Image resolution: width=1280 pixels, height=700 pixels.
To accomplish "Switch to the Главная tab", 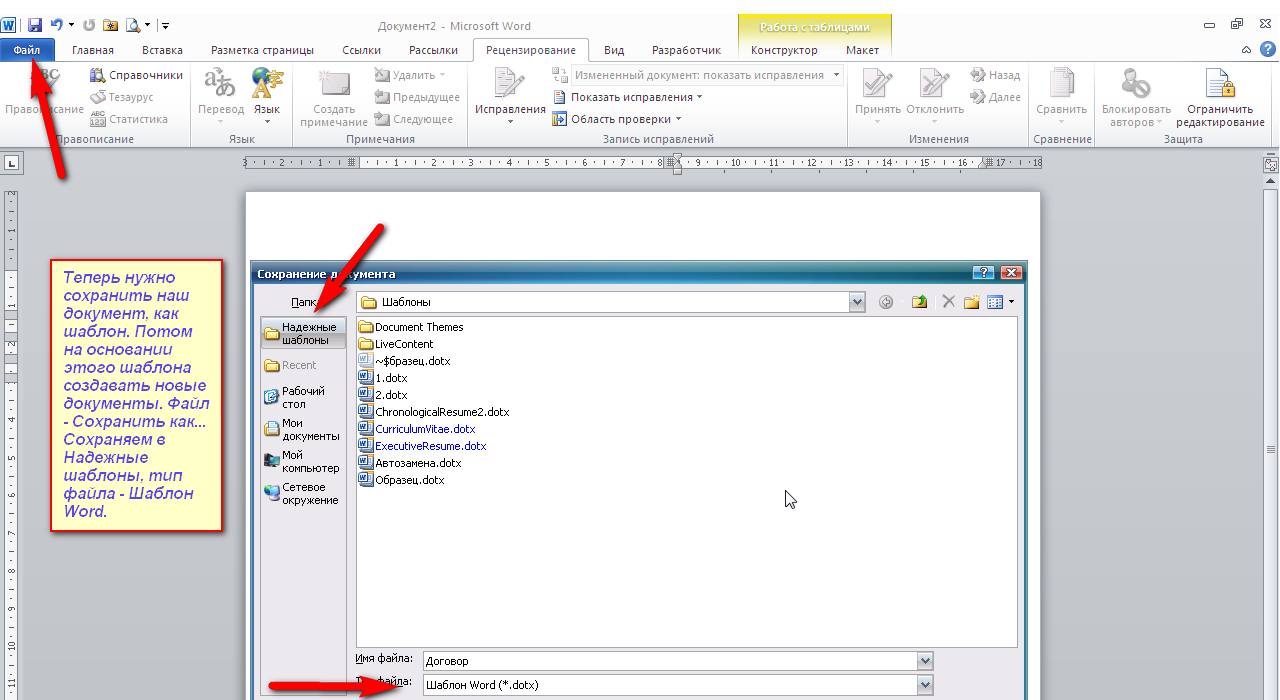I will point(93,50).
